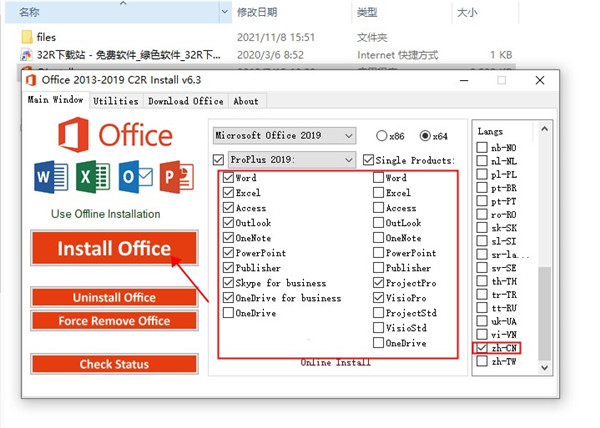Check Access under Single Products
This screenshot has height=428, width=600.
(378, 208)
